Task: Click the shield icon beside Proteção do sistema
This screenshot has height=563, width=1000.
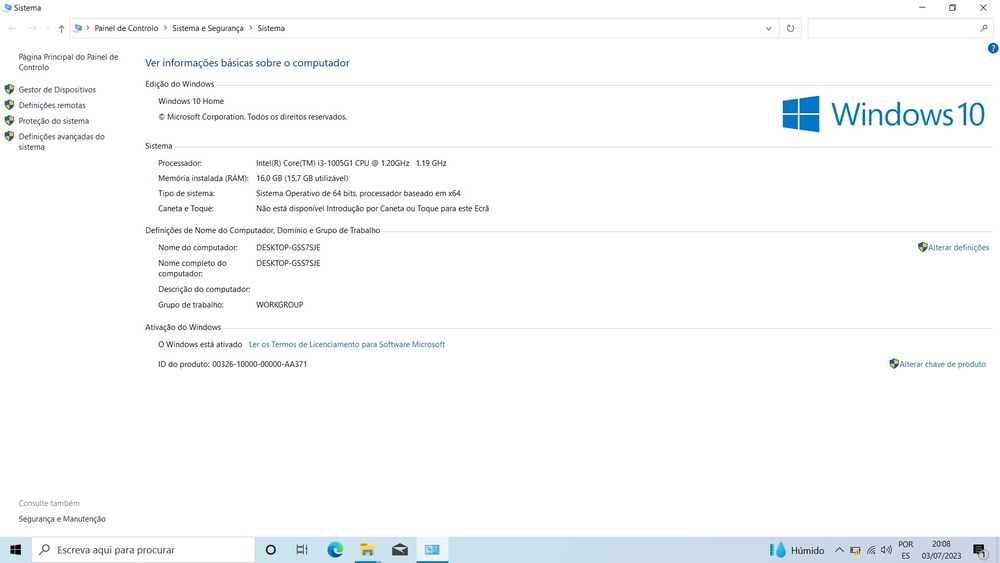Action: 9,121
